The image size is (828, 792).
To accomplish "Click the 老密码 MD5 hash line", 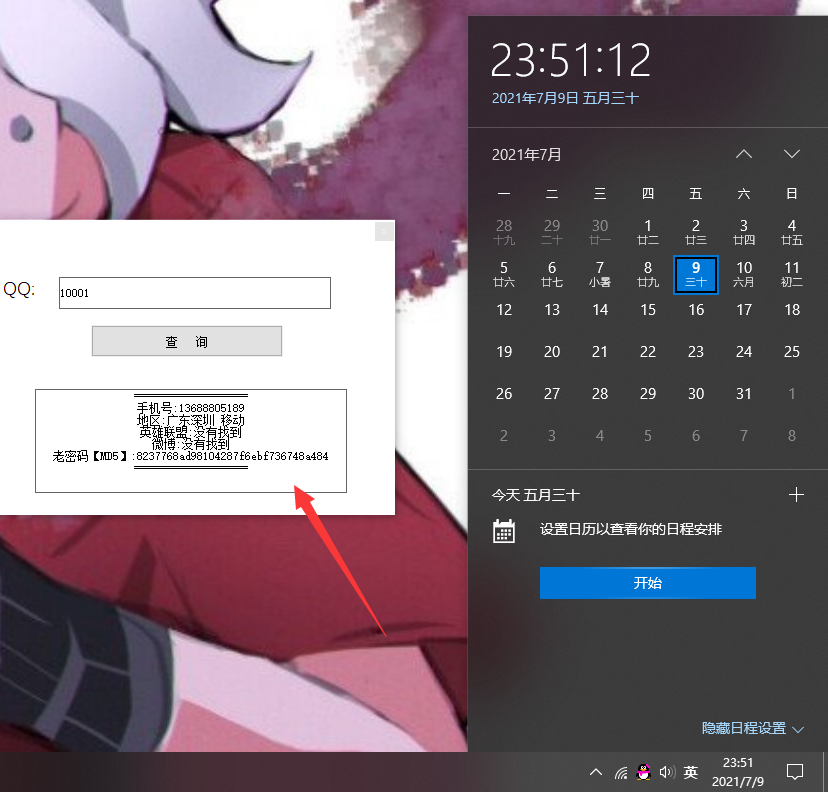I will (x=190, y=456).
